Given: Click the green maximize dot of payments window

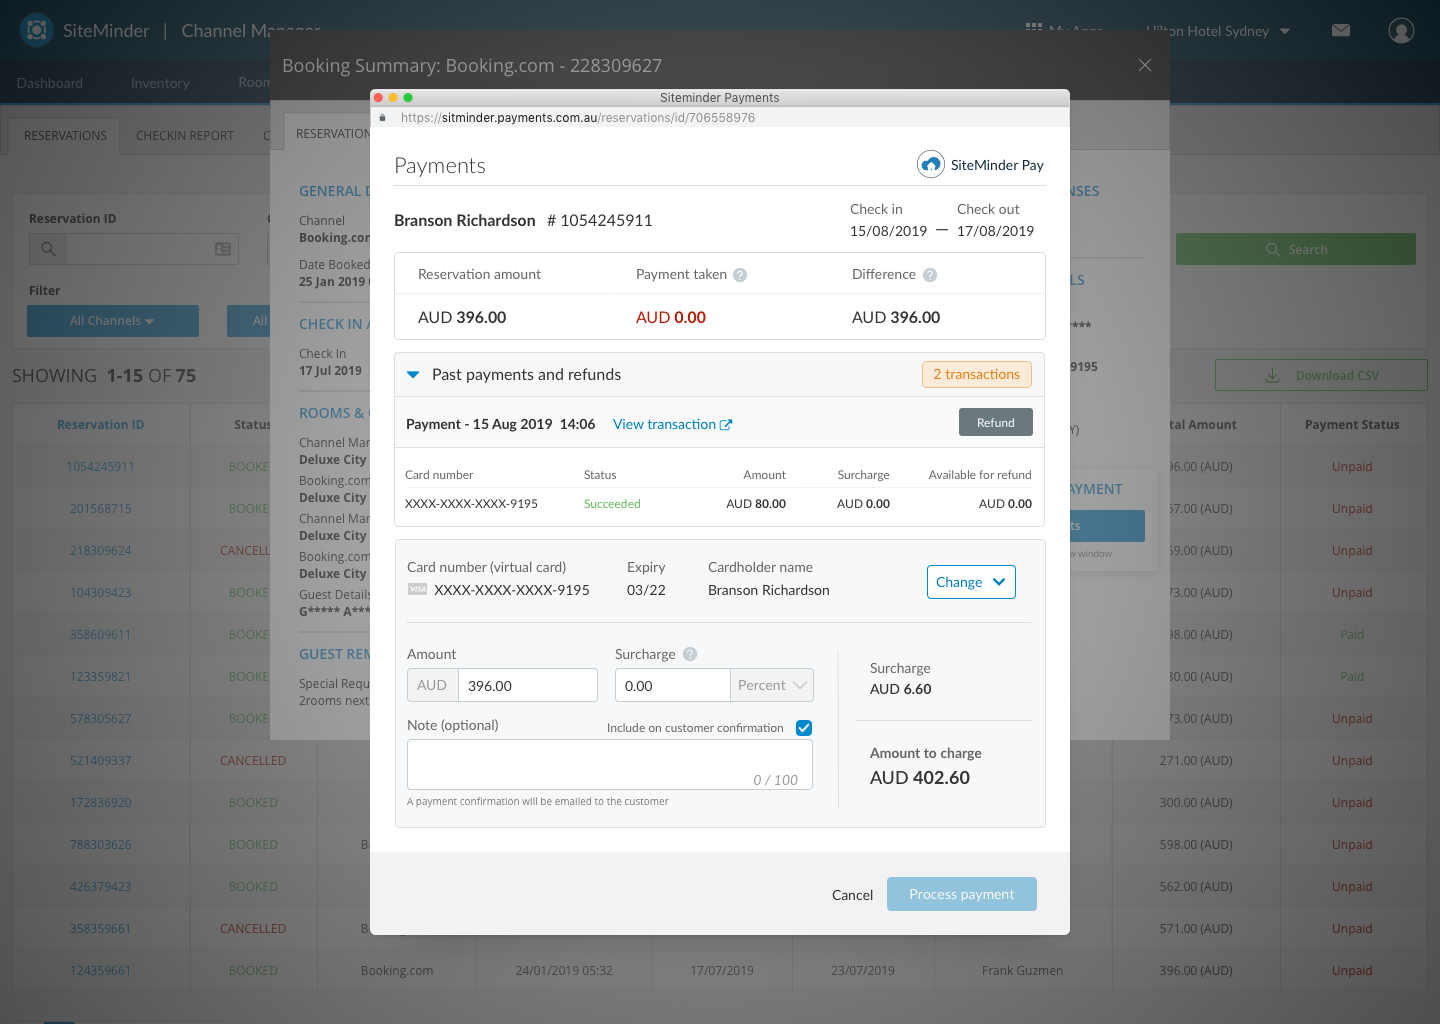Looking at the screenshot, I should tap(408, 97).
